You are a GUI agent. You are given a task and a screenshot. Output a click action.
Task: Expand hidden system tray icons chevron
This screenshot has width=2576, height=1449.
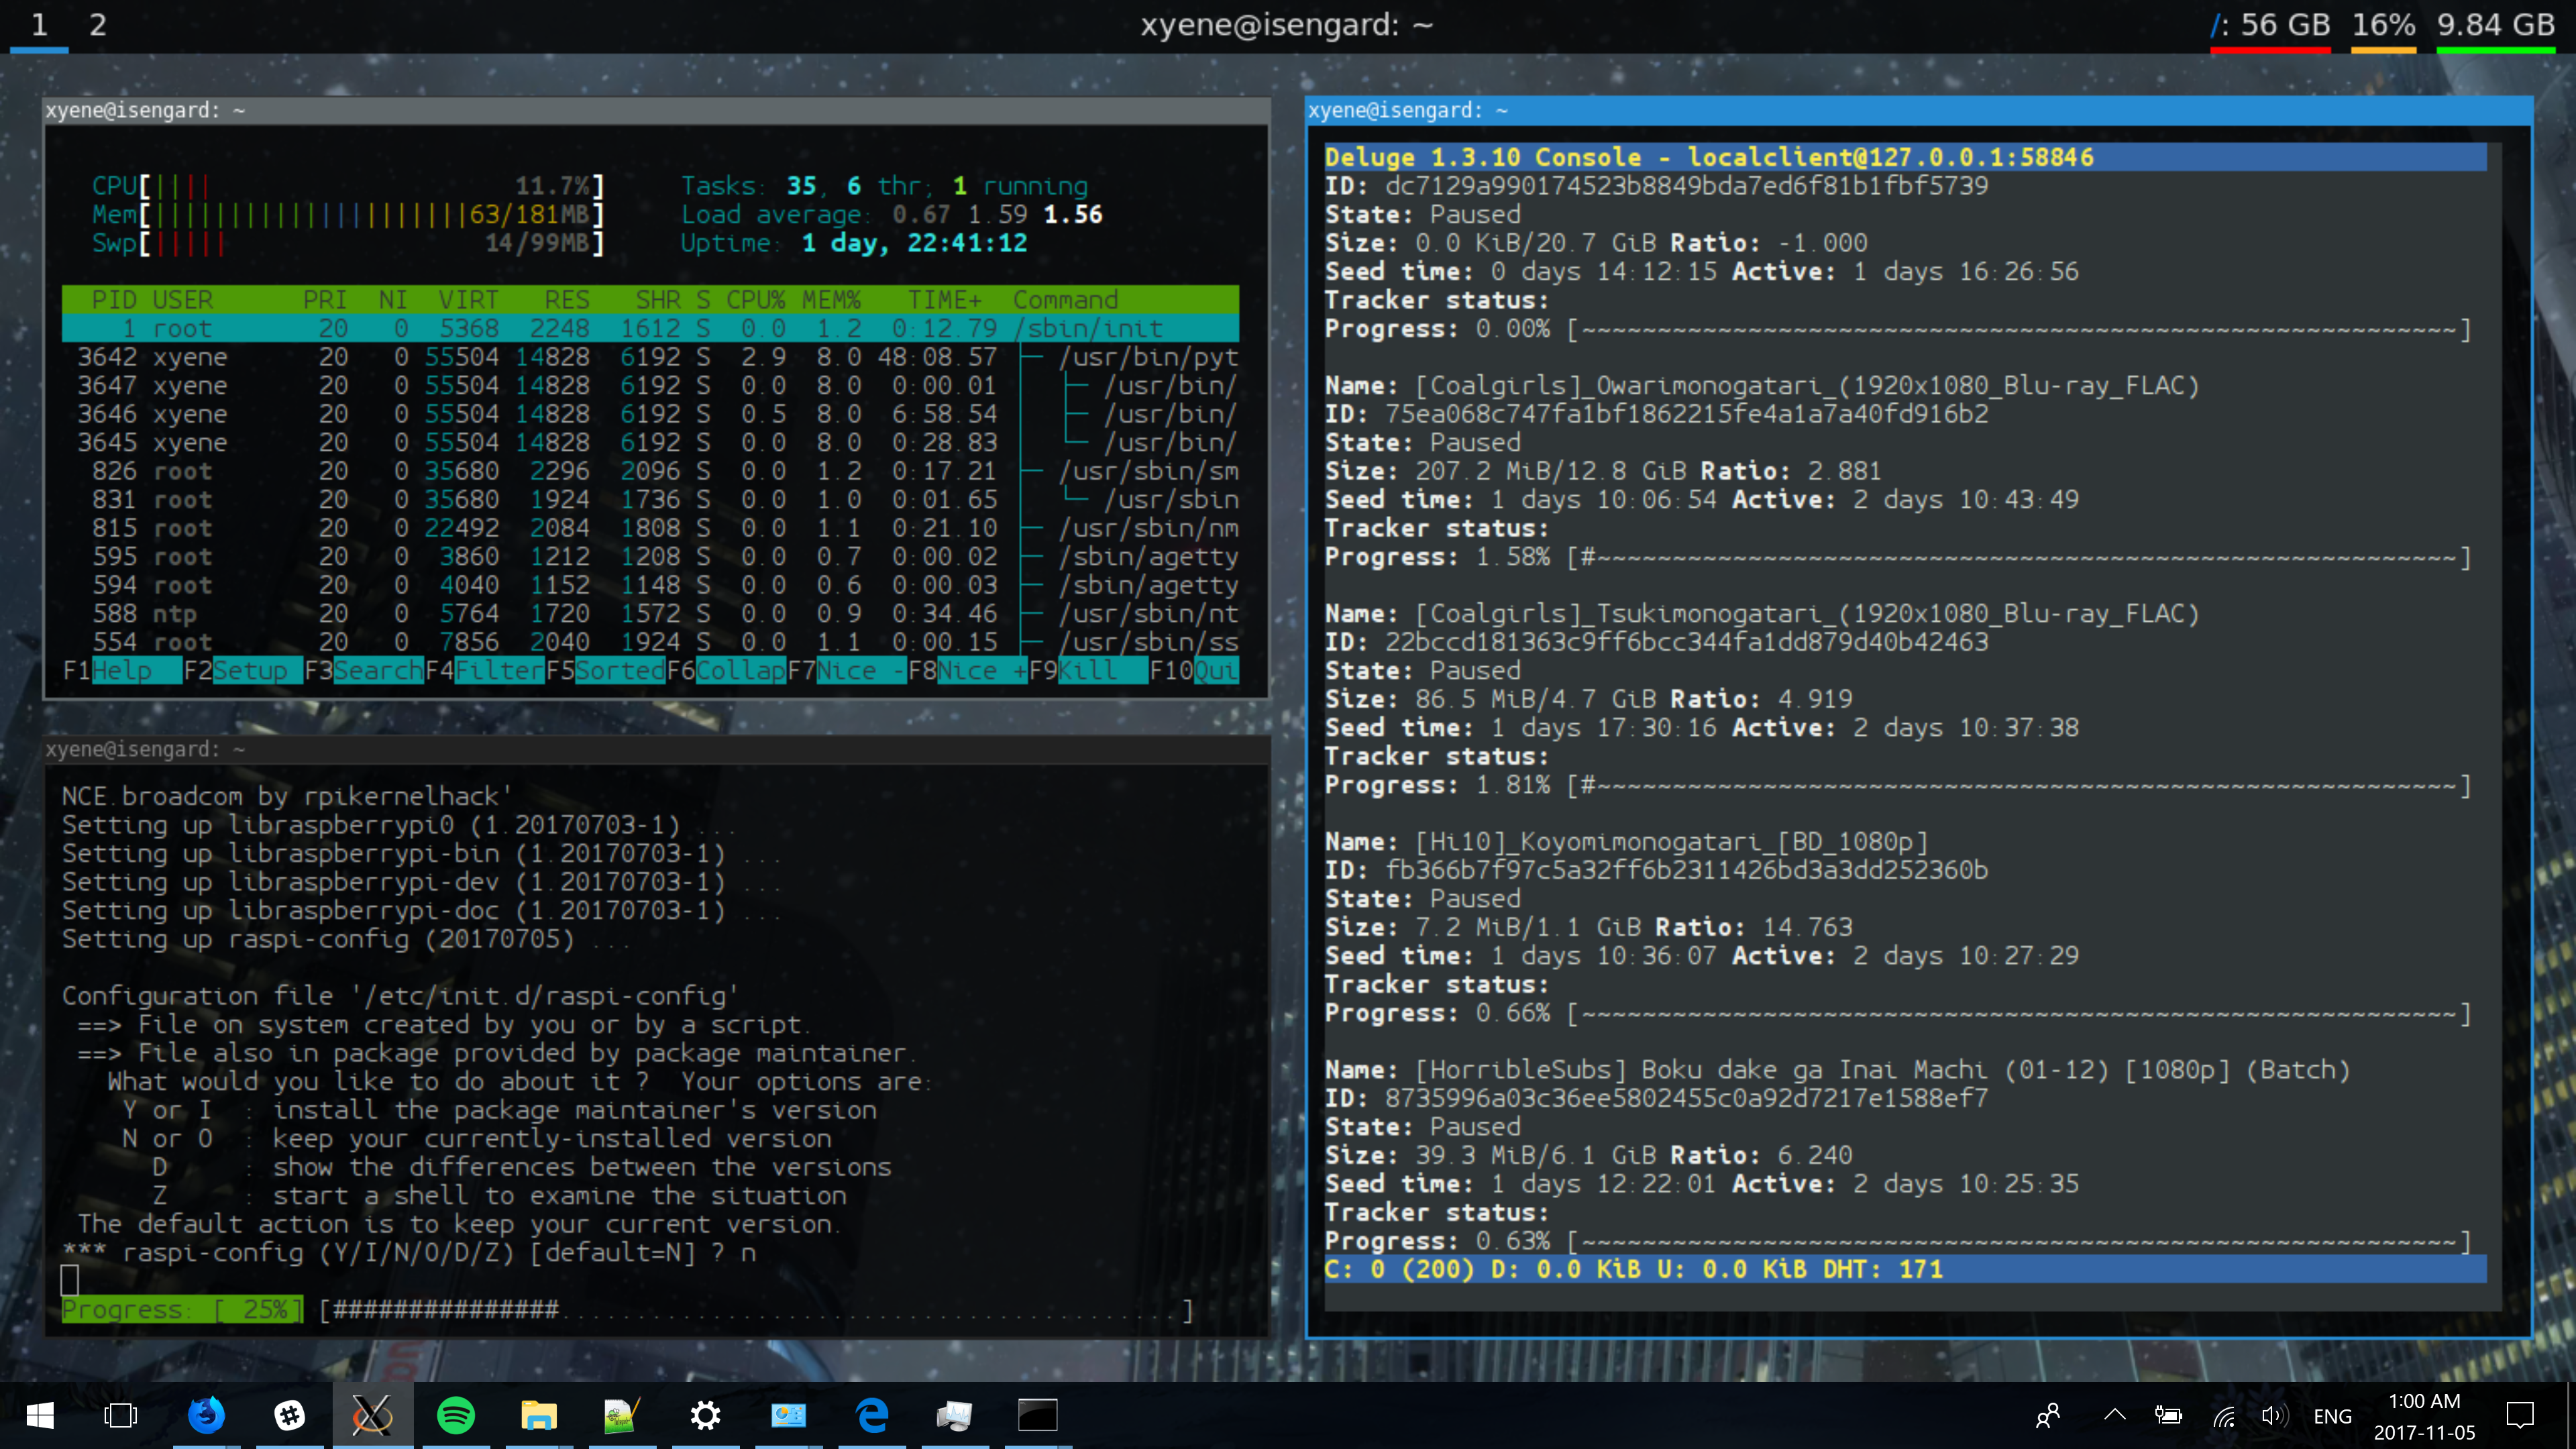point(2114,1415)
